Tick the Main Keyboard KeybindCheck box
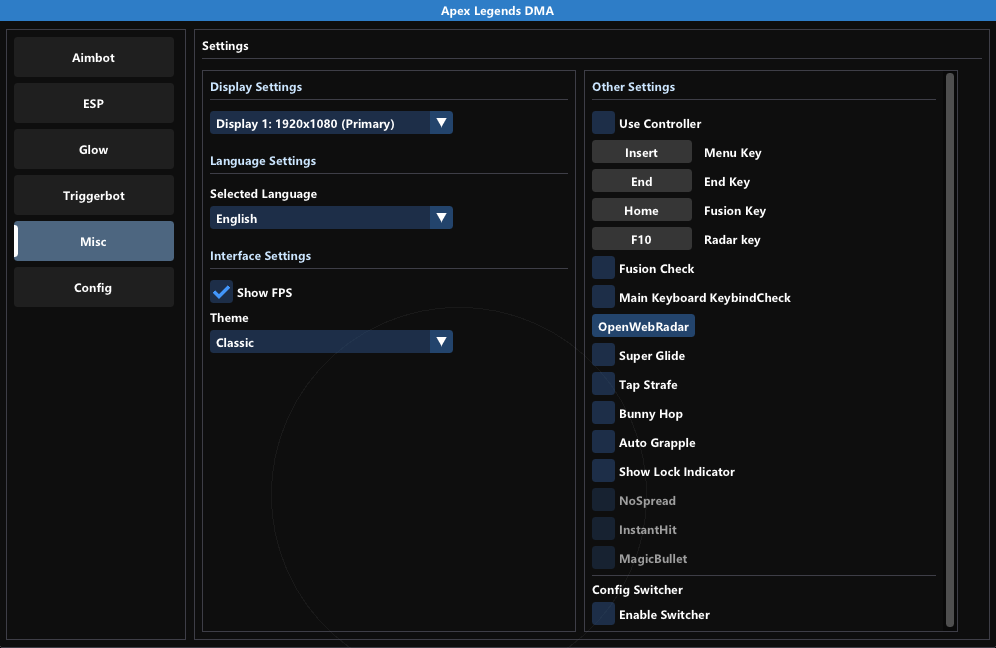The height and width of the screenshot is (648, 996). click(x=603, y=297)
